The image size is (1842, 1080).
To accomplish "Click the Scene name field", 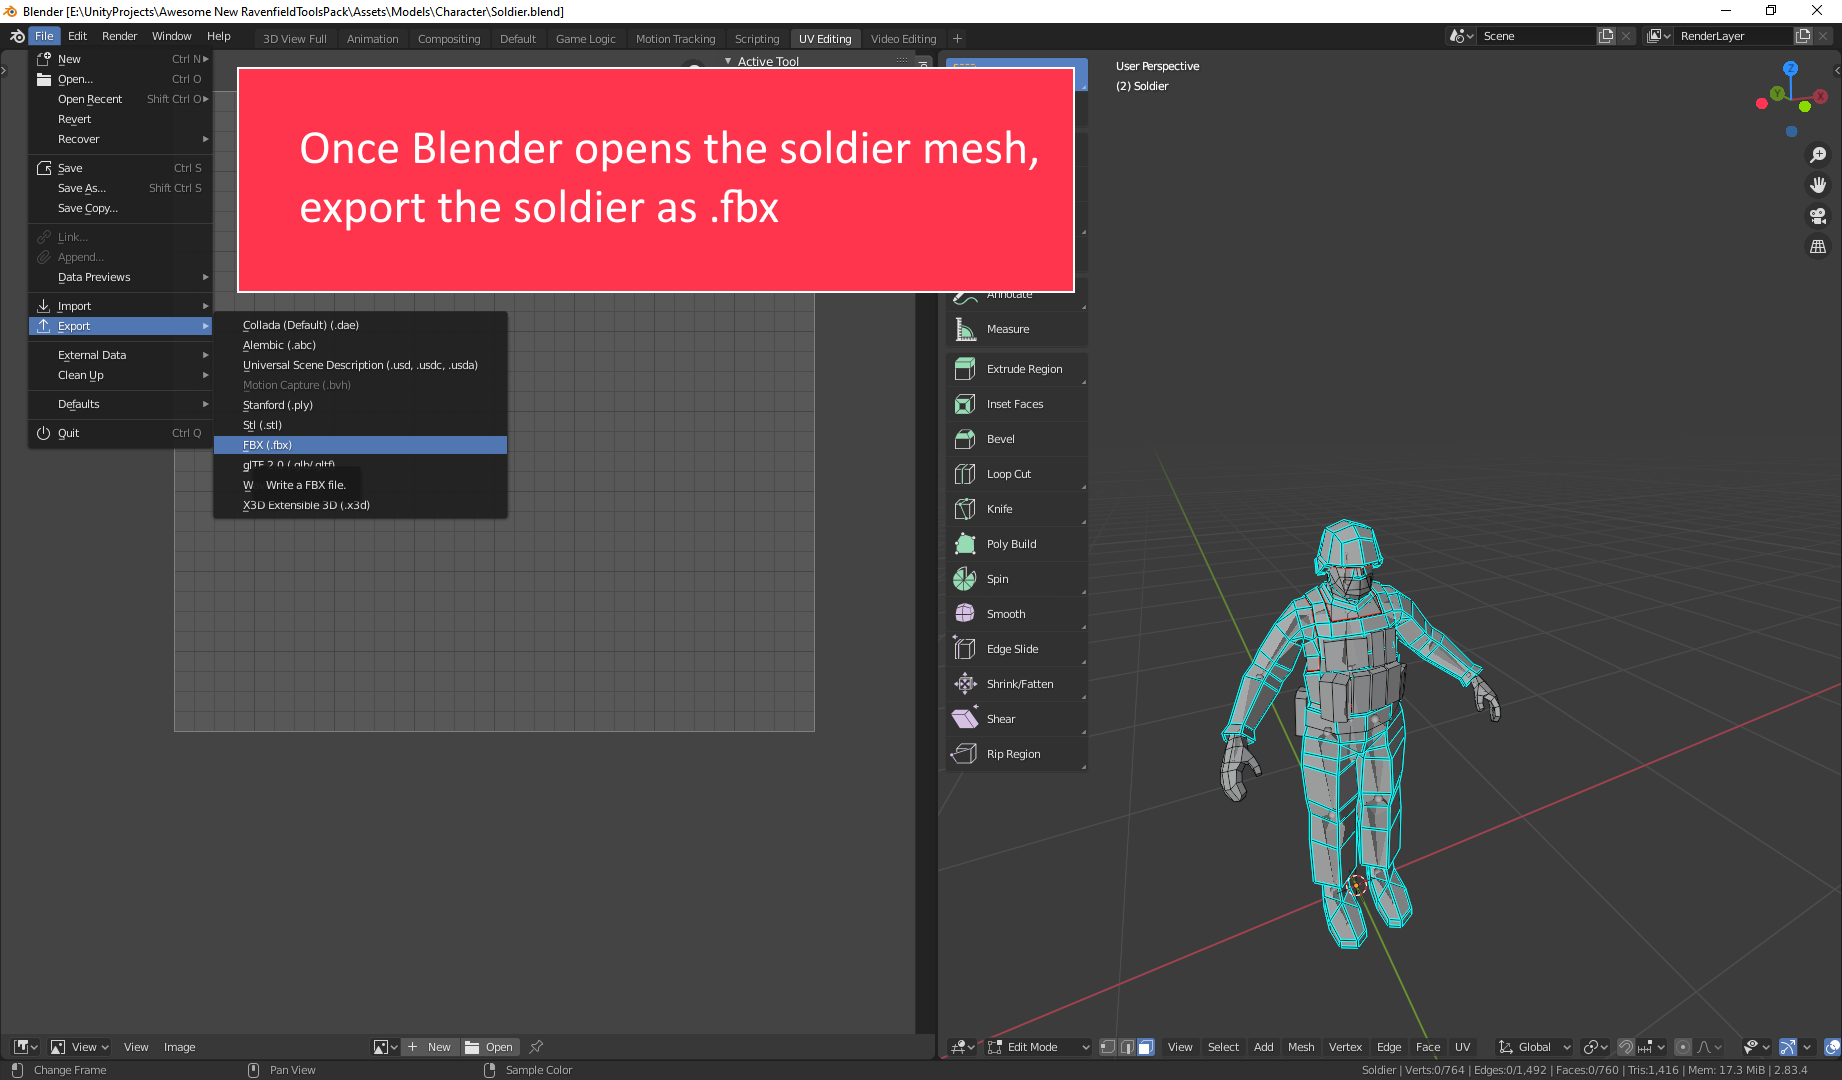I will (1535, 36).
